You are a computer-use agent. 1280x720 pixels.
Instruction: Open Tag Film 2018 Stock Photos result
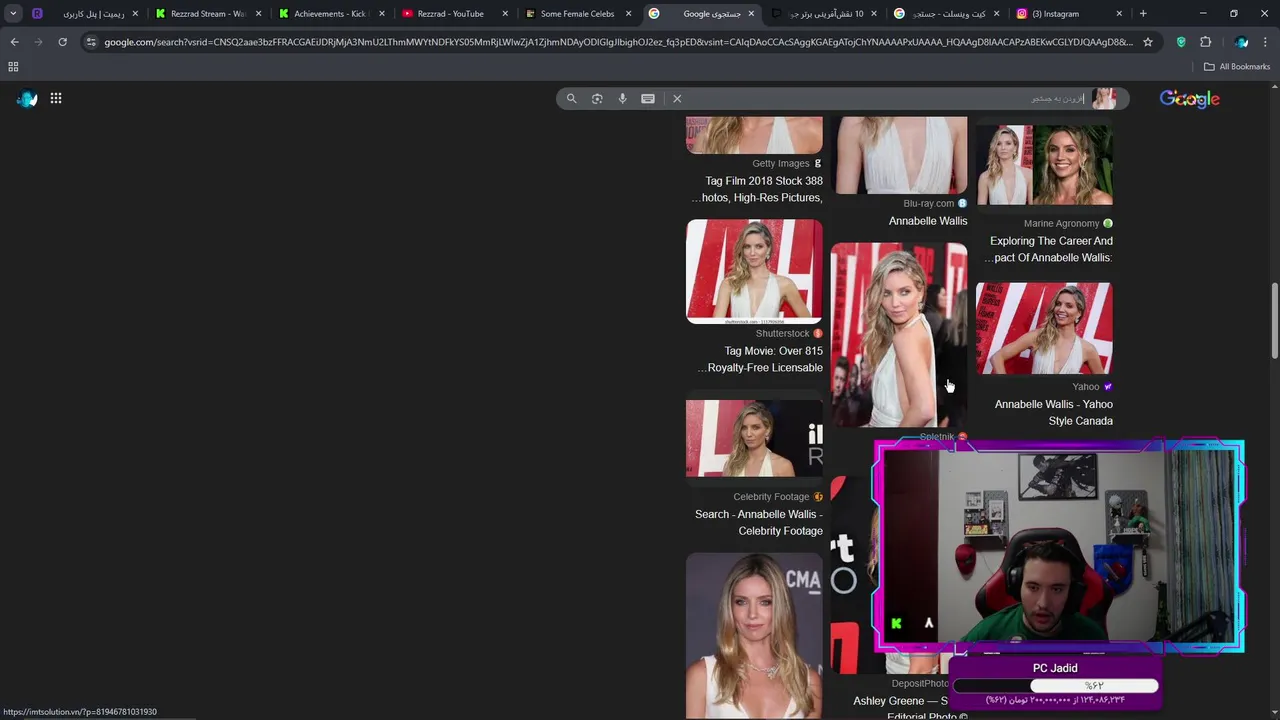(x=757, y=189)
